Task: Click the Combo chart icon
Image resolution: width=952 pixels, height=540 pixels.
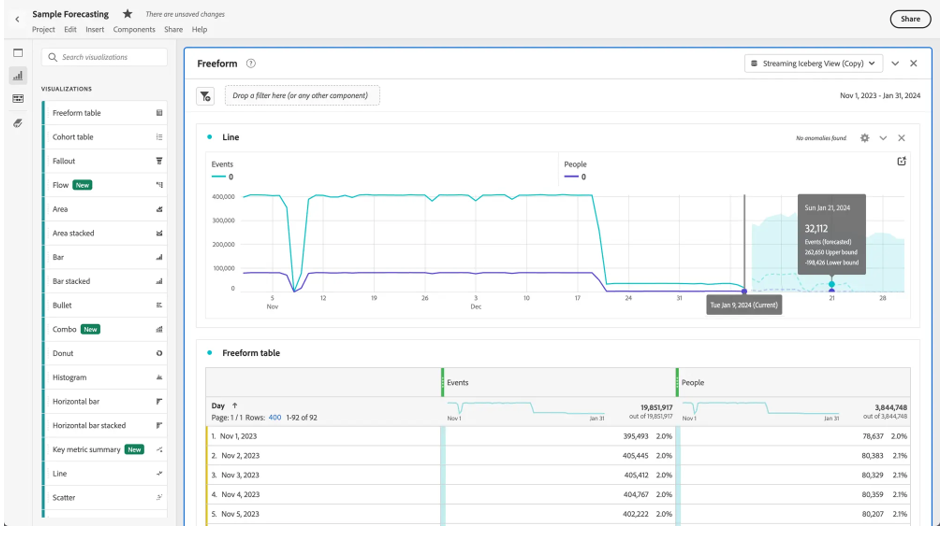Action: pos(159,329)
